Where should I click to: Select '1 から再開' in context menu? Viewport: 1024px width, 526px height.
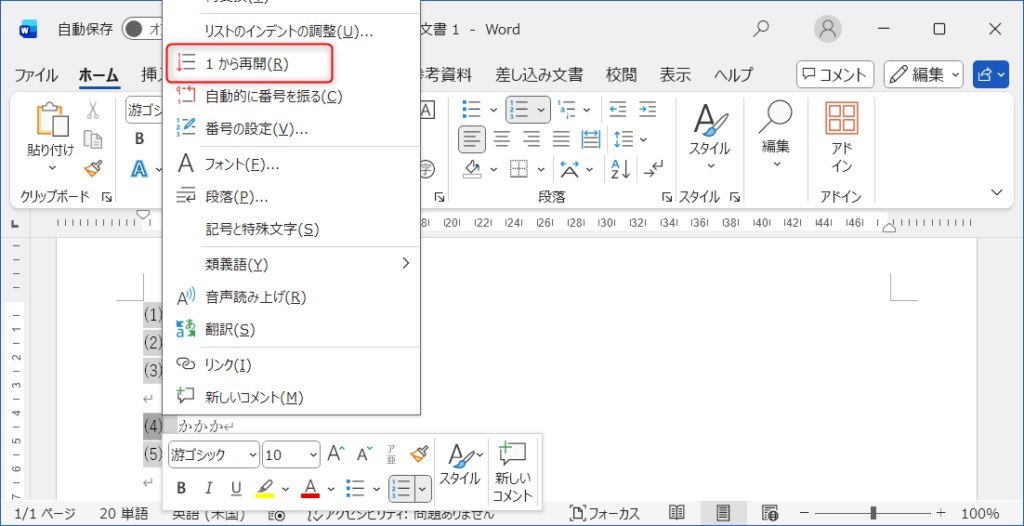coord(247,64)
